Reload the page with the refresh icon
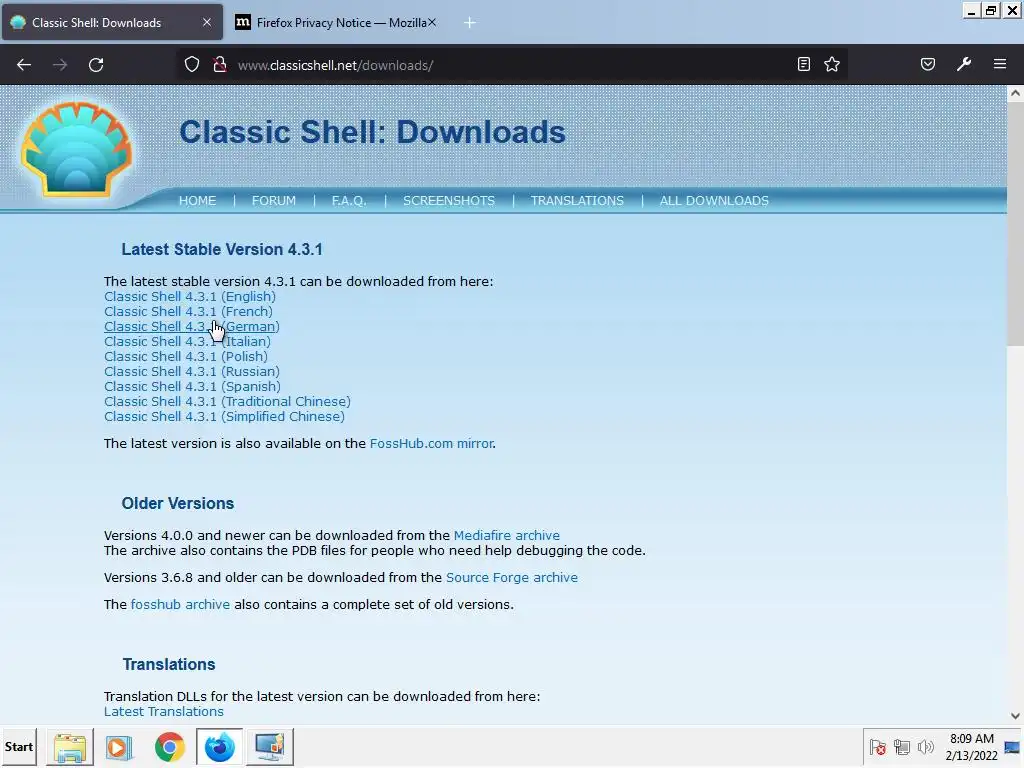 click(x=96, y=65)
